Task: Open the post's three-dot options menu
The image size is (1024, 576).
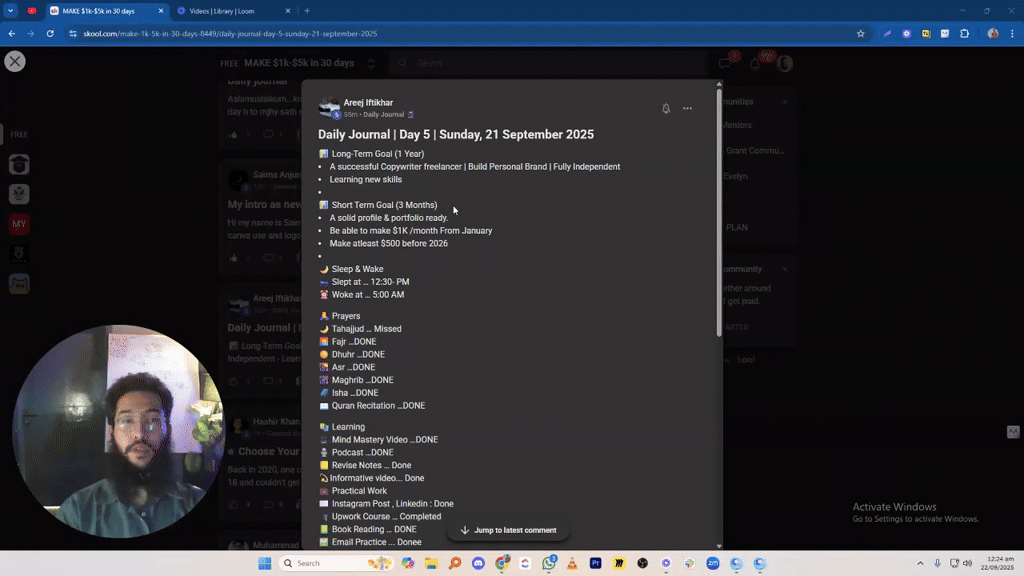Action: point(687,108)
